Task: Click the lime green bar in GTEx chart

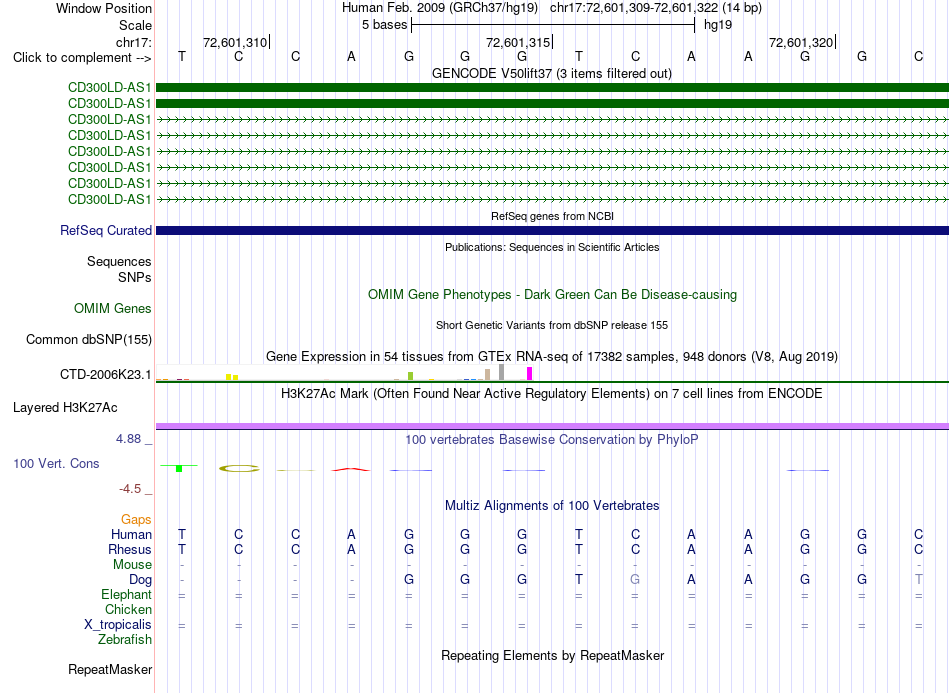Action: [410, 376]
